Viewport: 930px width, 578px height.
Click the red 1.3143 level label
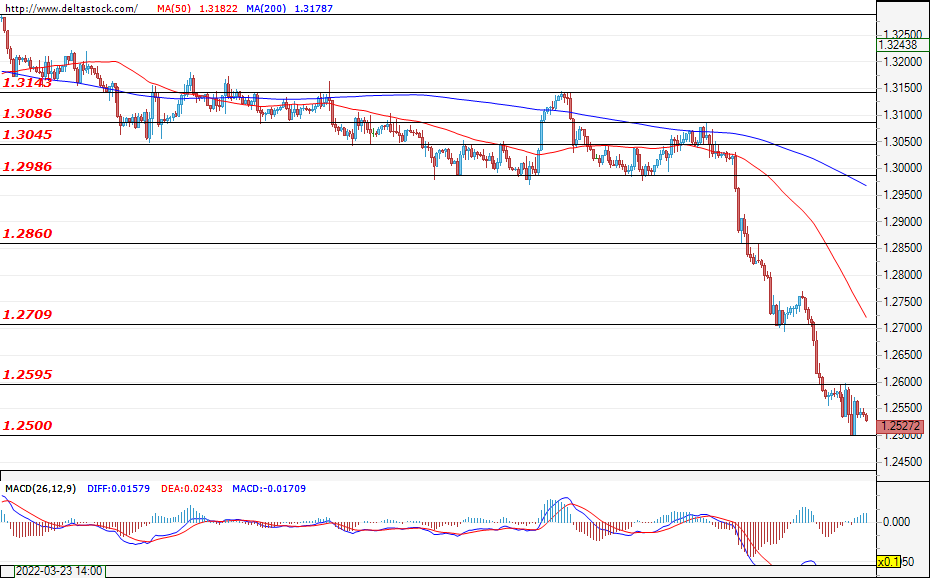point(27,83)
